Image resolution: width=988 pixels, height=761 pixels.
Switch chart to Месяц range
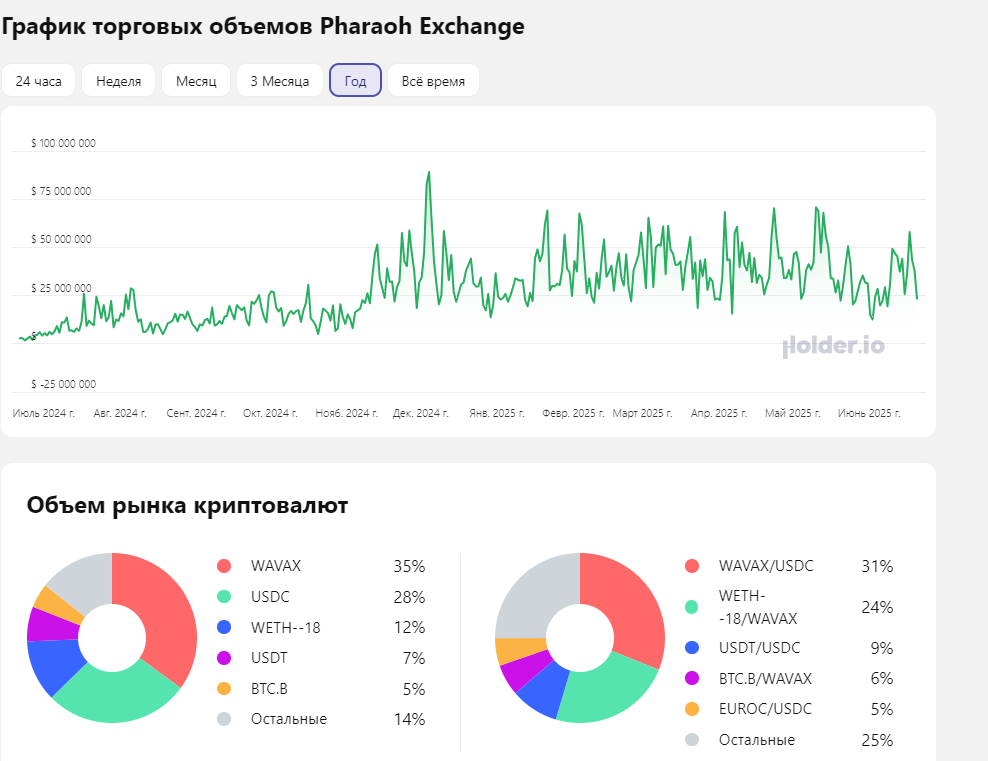pos(196,81)
